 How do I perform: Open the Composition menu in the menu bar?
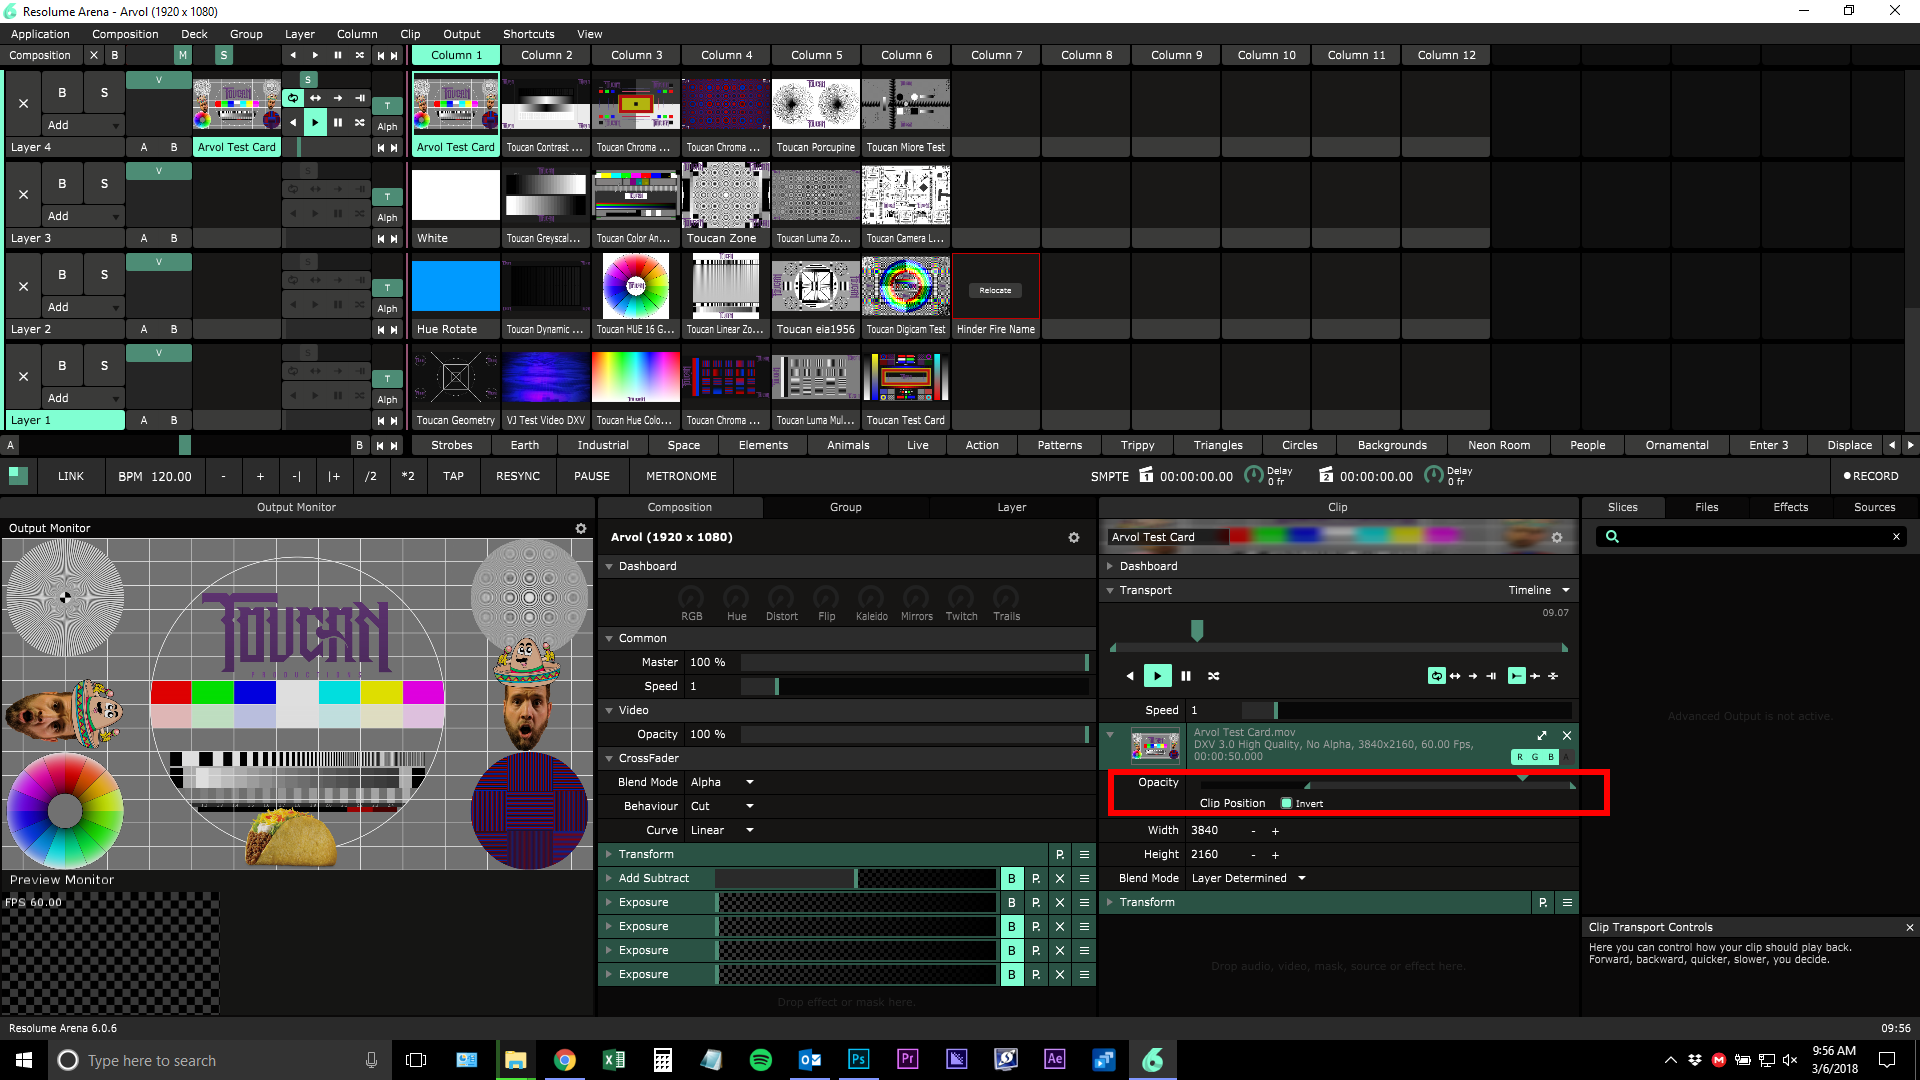coord(125,34)
